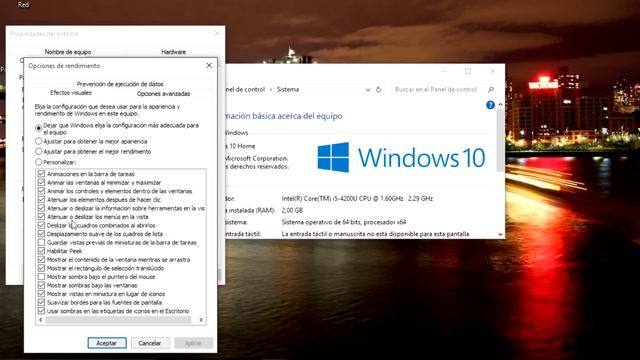Click the search magnifier in Control Panel
The width and height of the screenshot is (640, 360).
point(491,89)
